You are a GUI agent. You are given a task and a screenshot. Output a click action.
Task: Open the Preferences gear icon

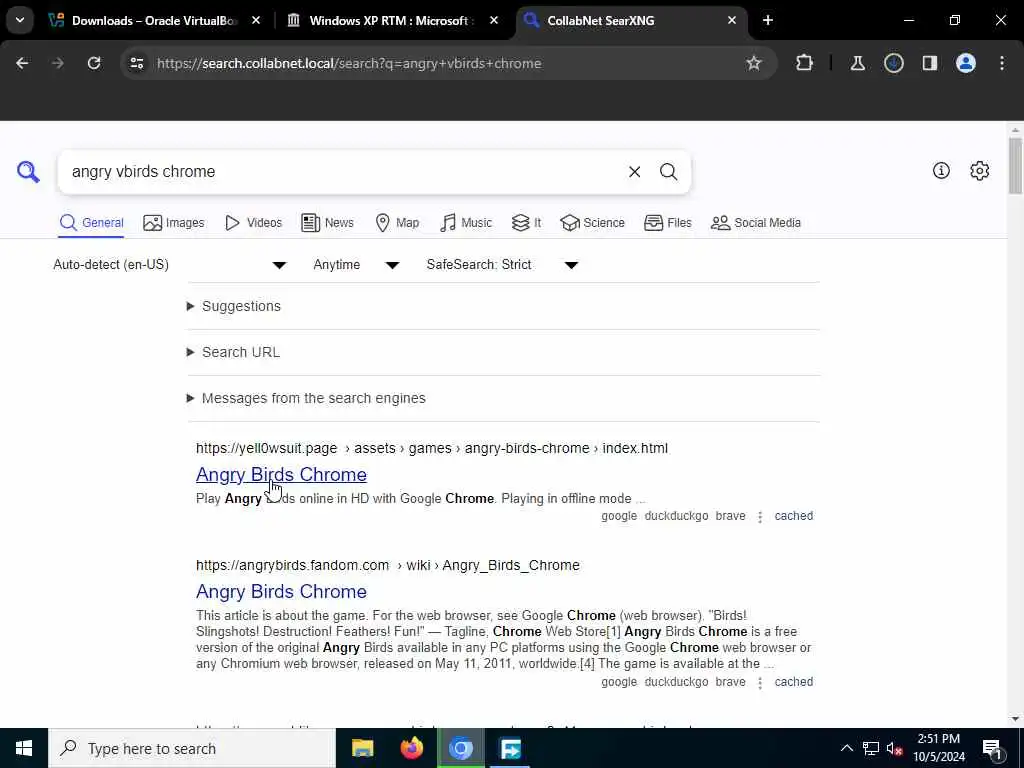pyautogui.click(x=979, y=170)
